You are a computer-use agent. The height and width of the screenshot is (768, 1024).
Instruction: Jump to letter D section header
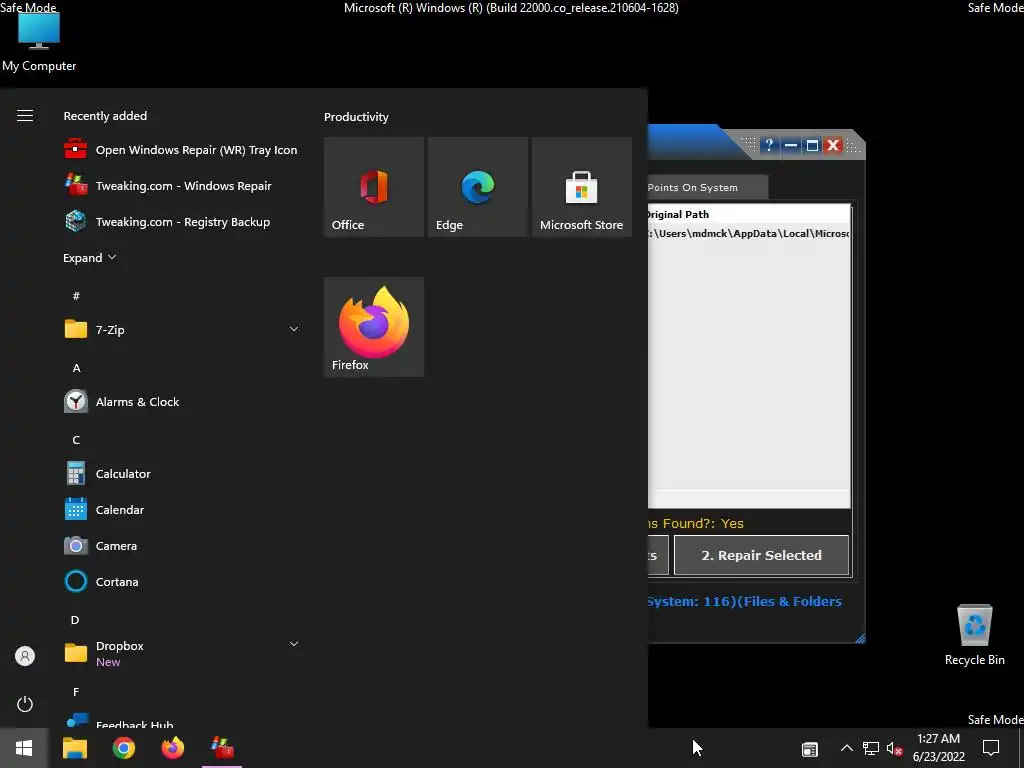click(x=75, y=620)
